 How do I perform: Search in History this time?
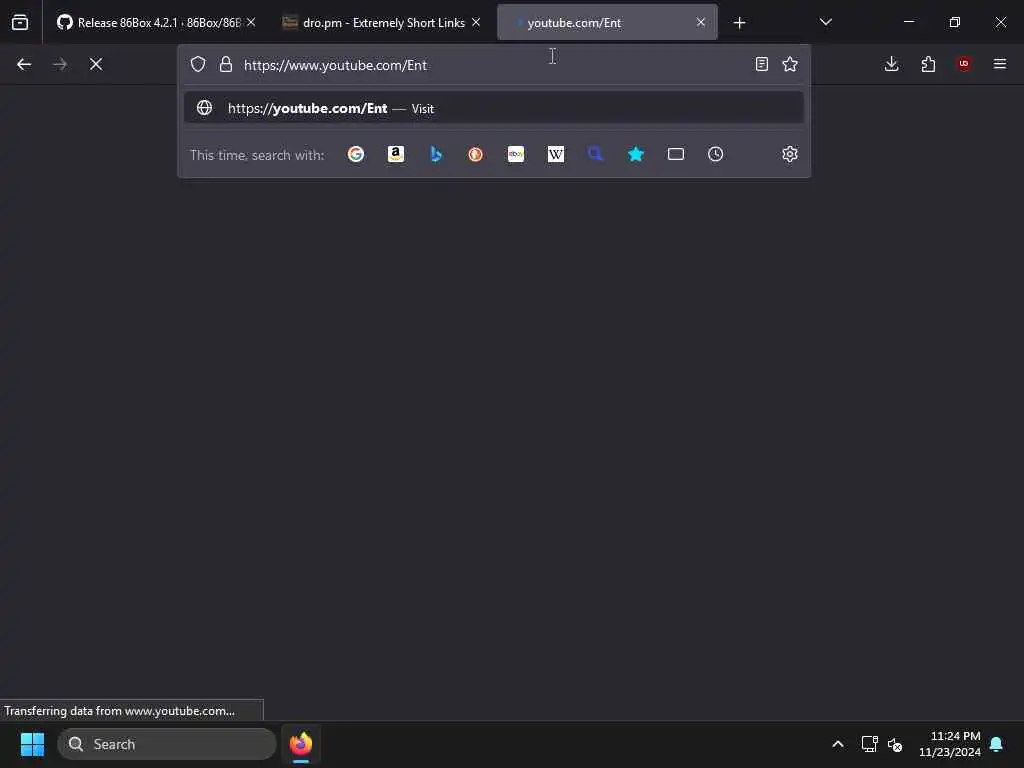(x=716, y=154)
